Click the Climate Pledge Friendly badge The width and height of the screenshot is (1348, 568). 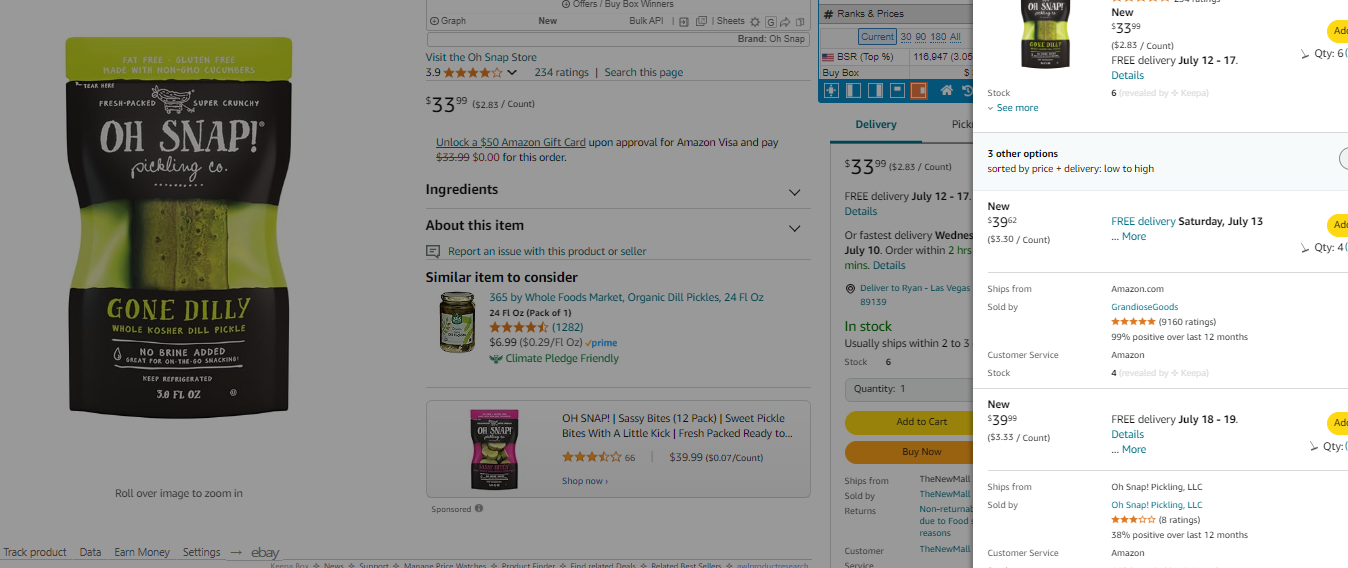tap(554, 358)
